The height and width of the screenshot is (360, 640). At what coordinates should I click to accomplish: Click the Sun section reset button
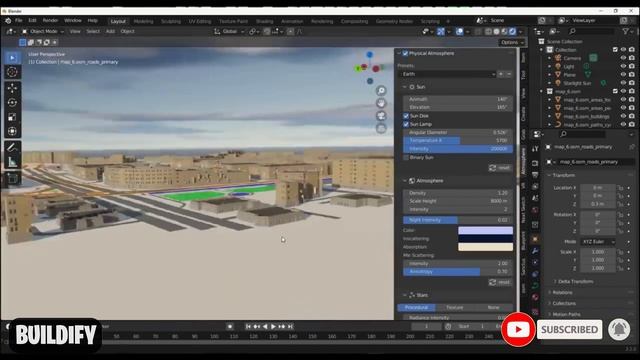[x=500, y=168]
